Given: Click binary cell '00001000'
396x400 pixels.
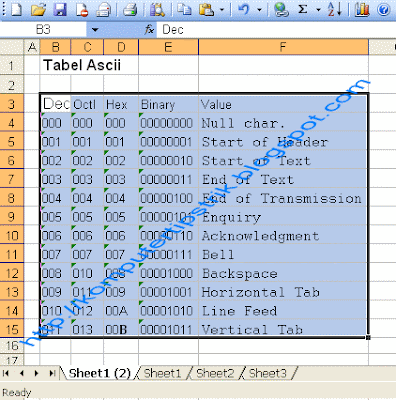Looking at the screenshot, I should [x=168, y=273].
